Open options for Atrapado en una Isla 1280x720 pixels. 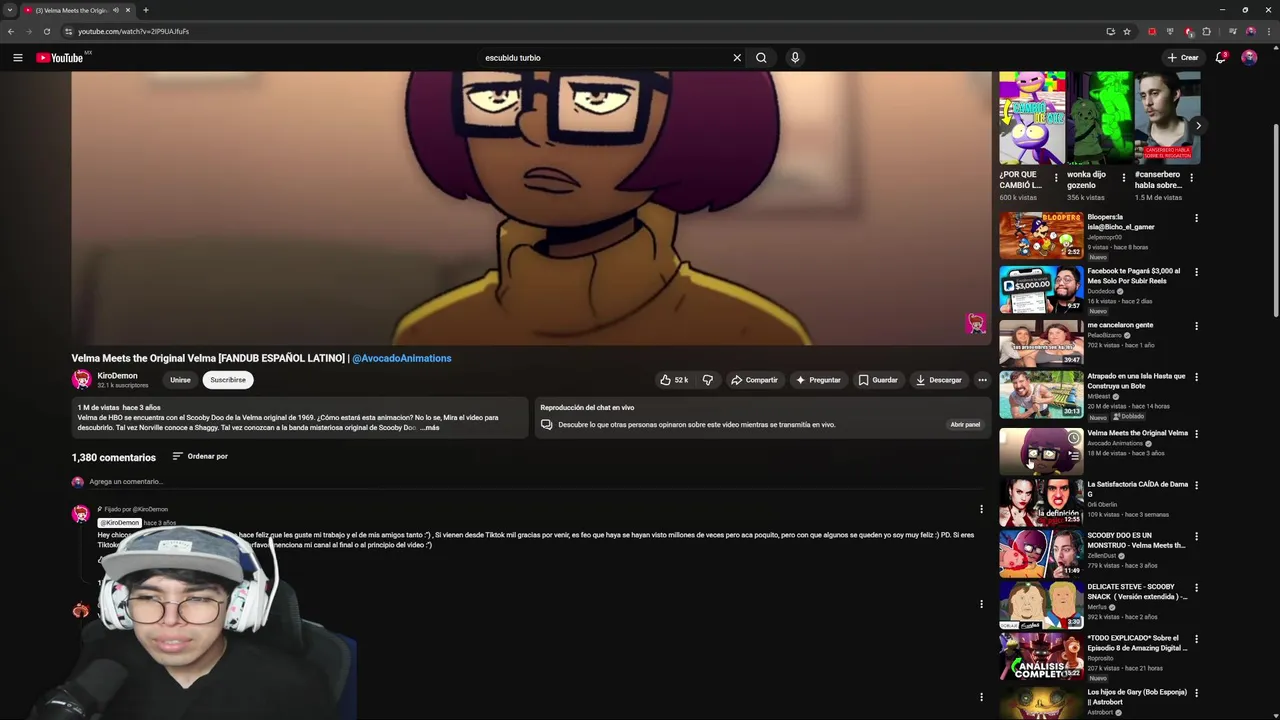point(1196,377)
